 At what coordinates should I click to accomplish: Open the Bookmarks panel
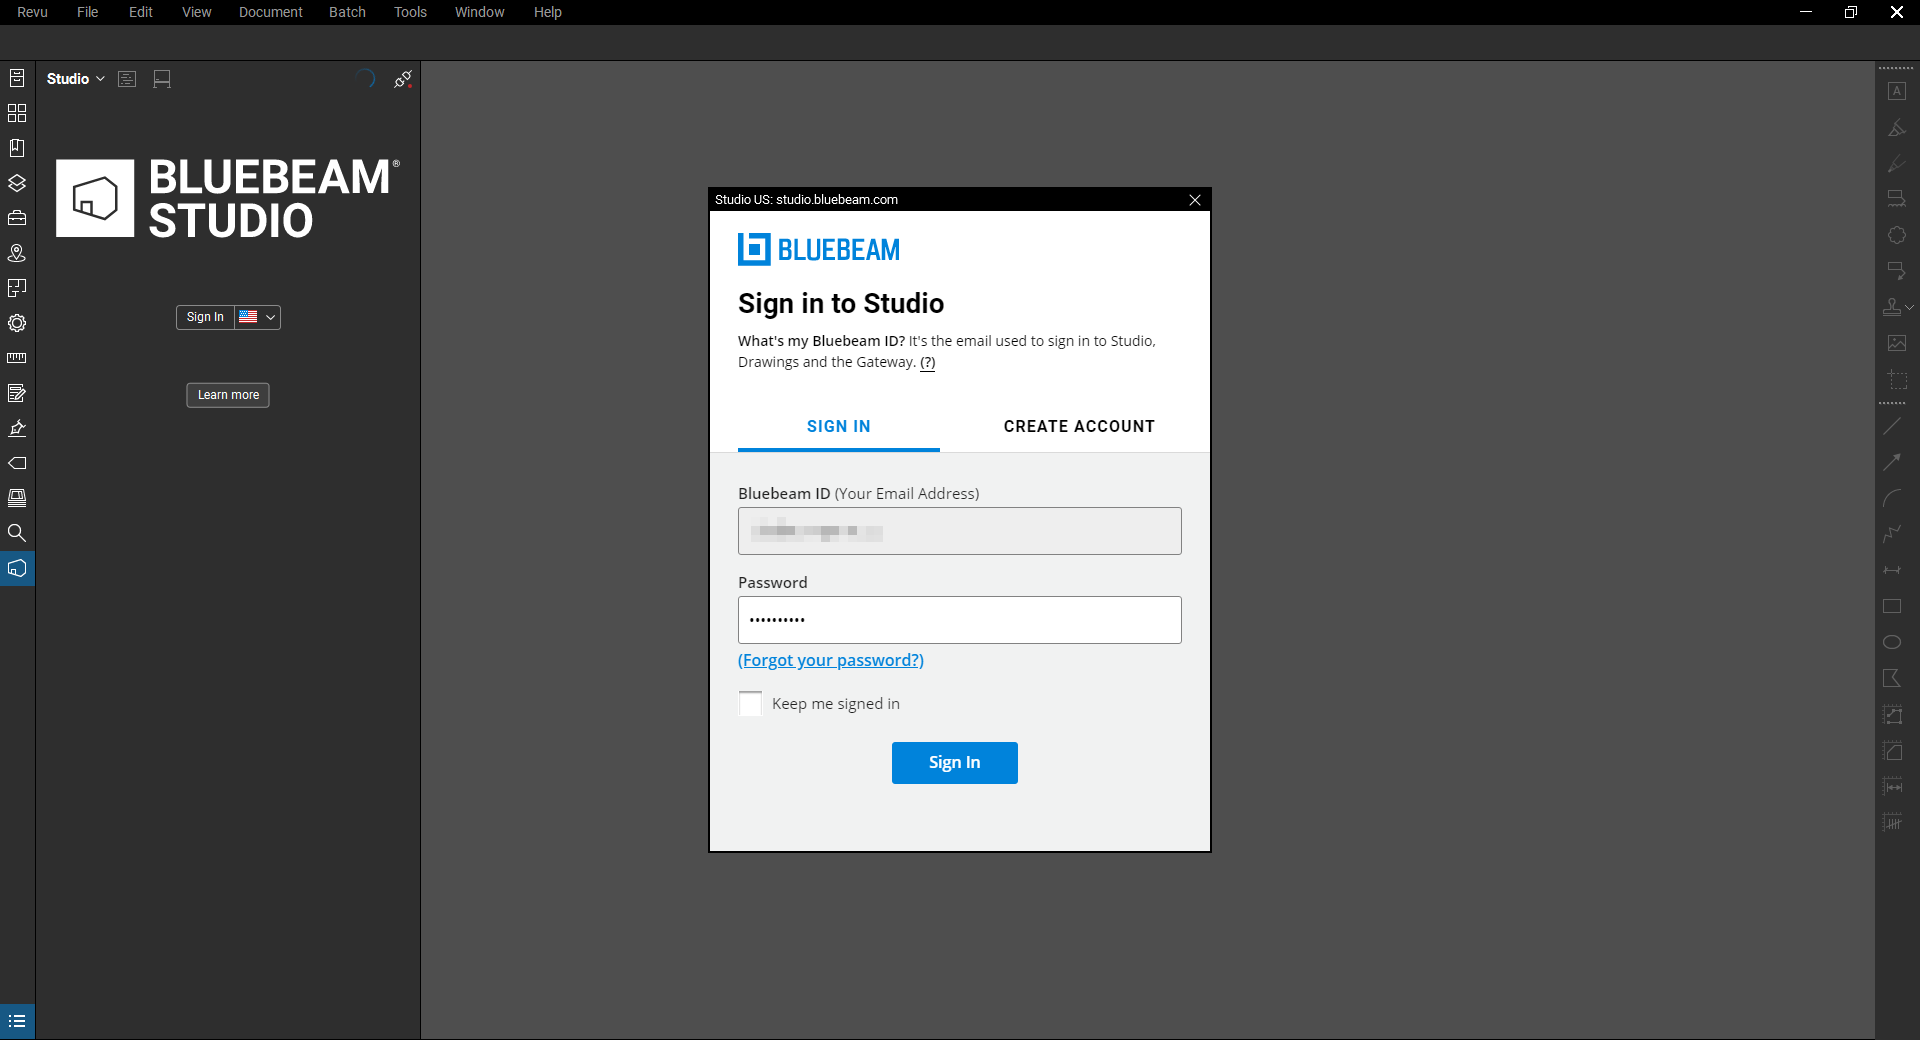pos(17,148)
